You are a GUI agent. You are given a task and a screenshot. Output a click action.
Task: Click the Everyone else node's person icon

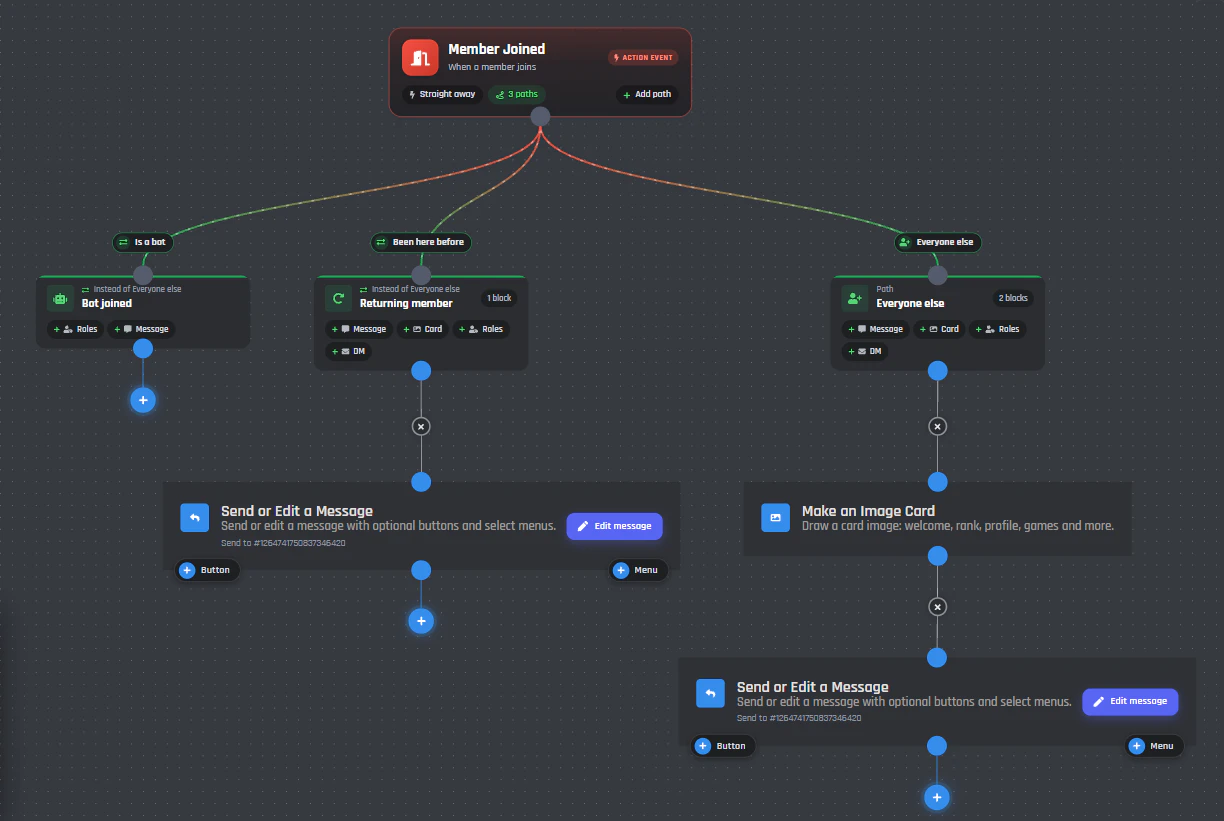click(x=855, y=298)
